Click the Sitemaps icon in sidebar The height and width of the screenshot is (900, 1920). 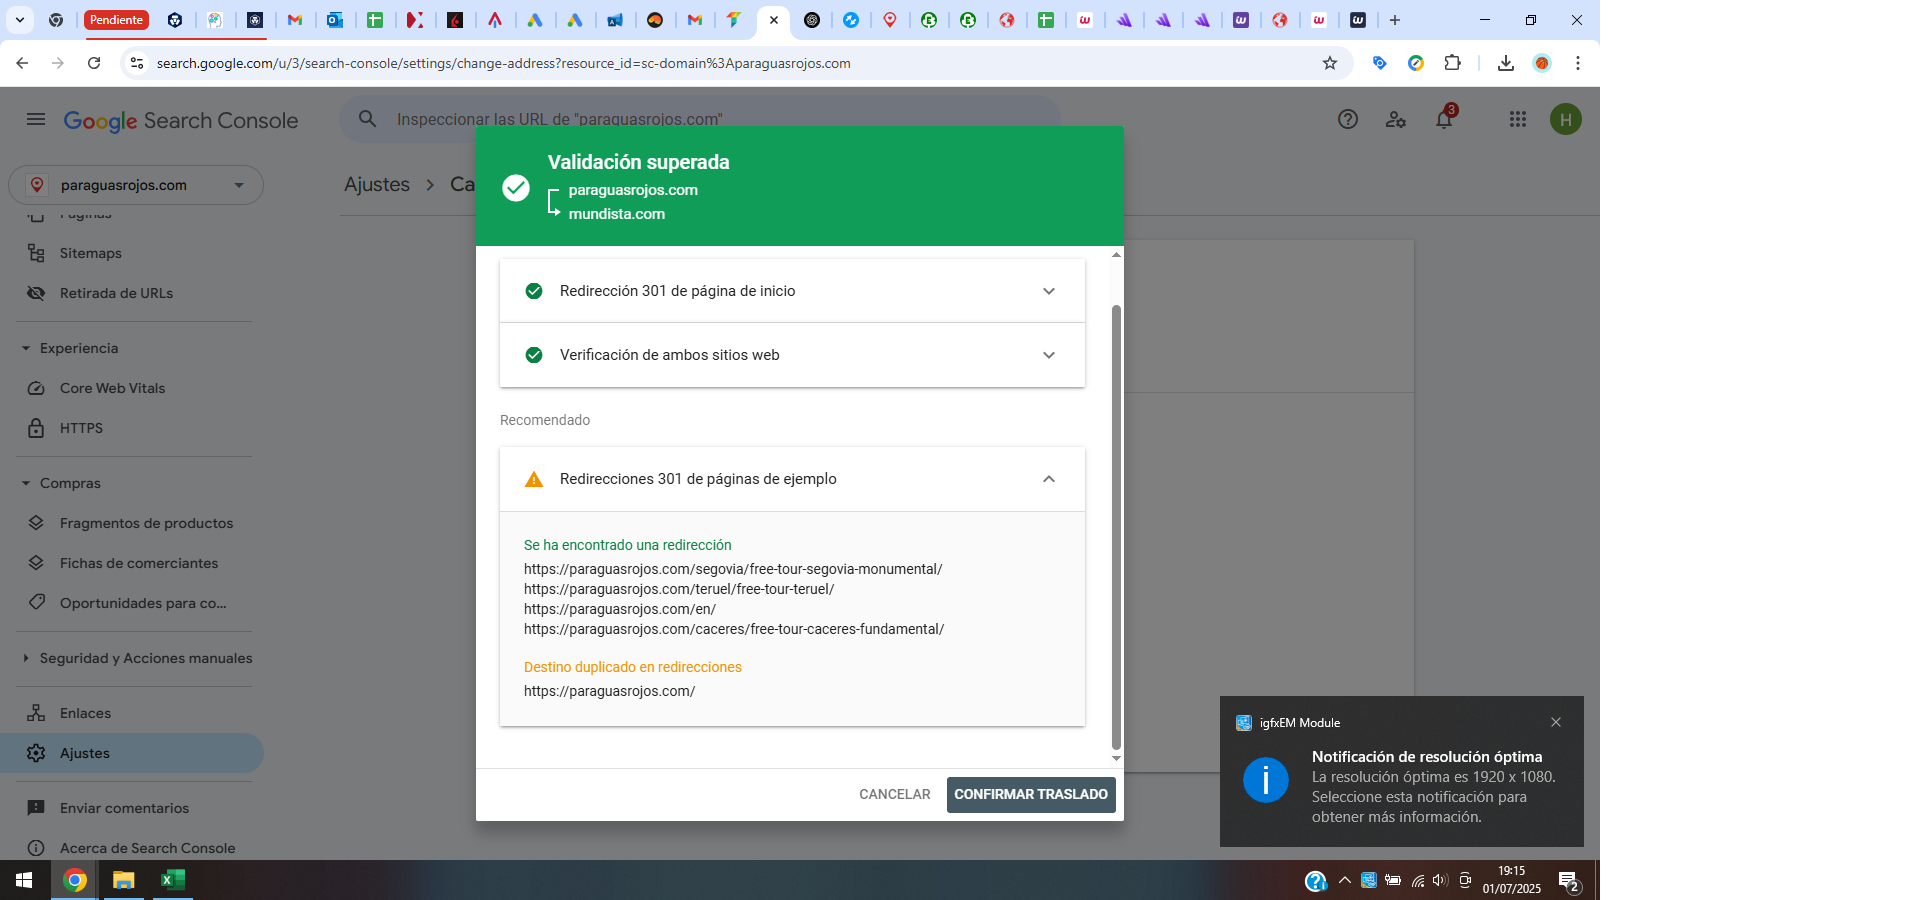pyautogui.click(x=36, y=253)
